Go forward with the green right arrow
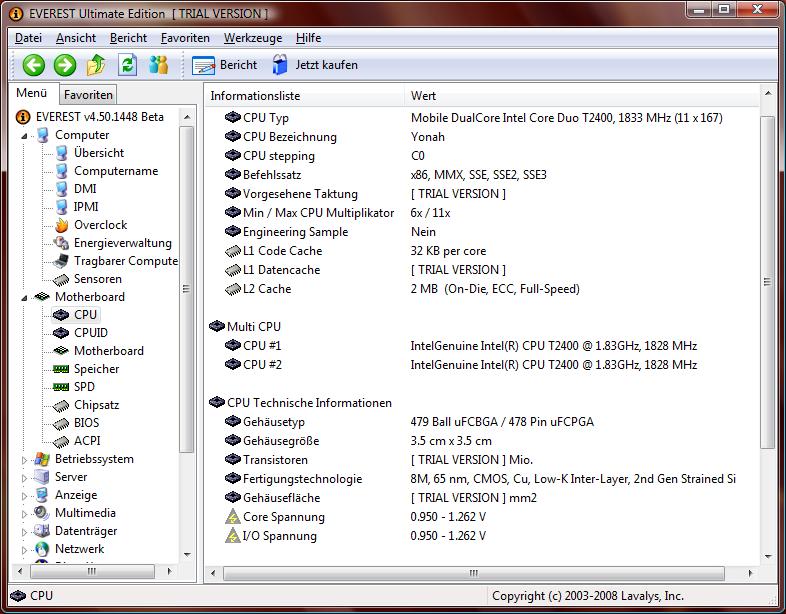The image size is (786, 614). [x=65, y=65]
